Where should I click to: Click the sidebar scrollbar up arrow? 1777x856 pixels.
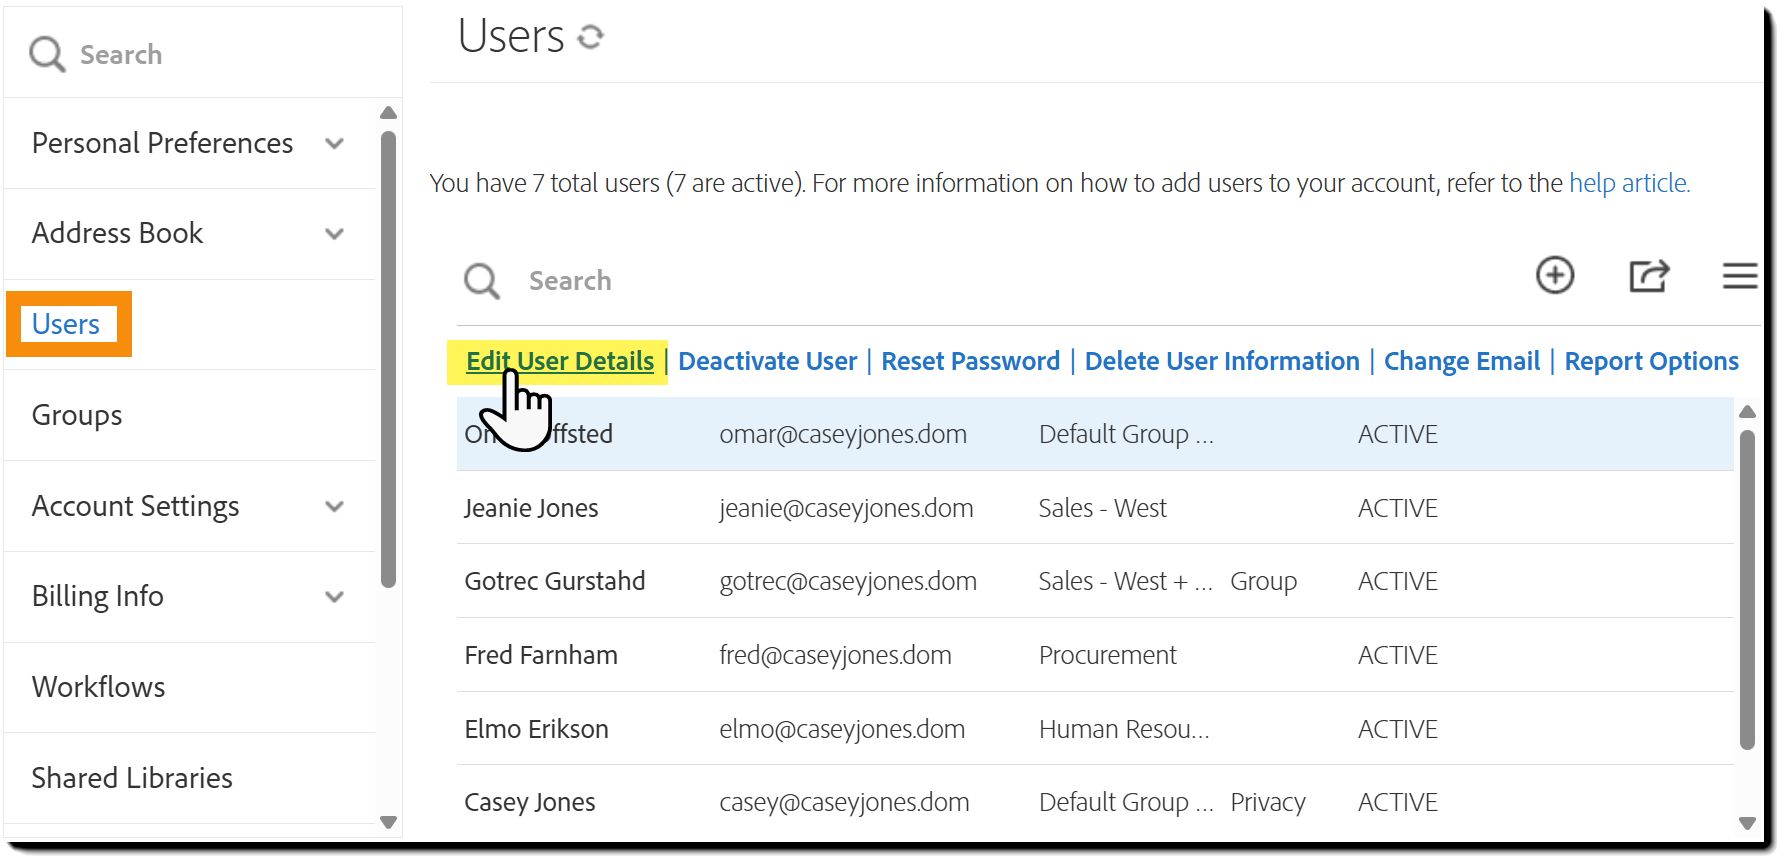(389, 113)
